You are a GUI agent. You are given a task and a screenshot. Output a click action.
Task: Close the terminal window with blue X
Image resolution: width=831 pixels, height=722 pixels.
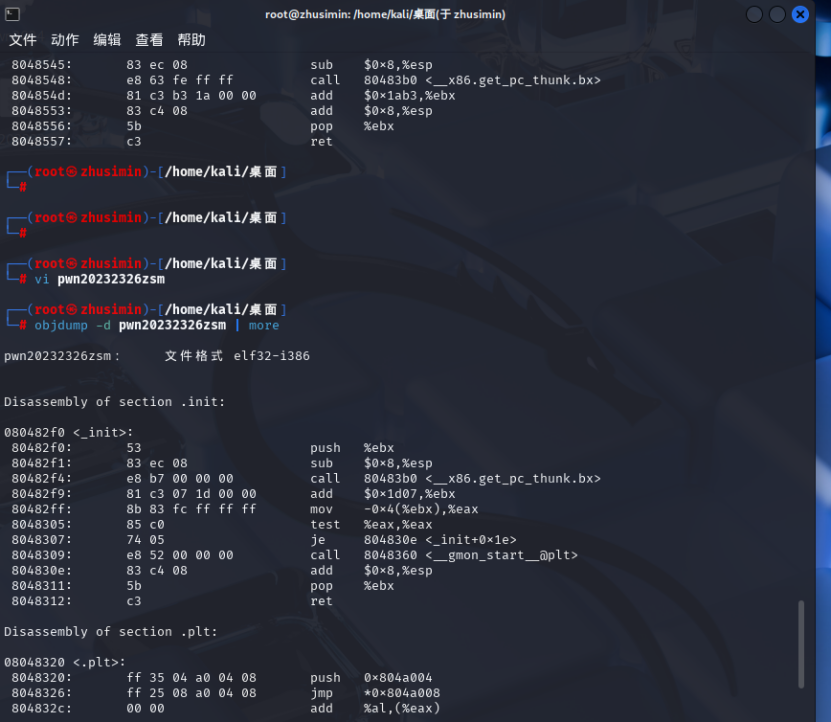click(800, 14)
